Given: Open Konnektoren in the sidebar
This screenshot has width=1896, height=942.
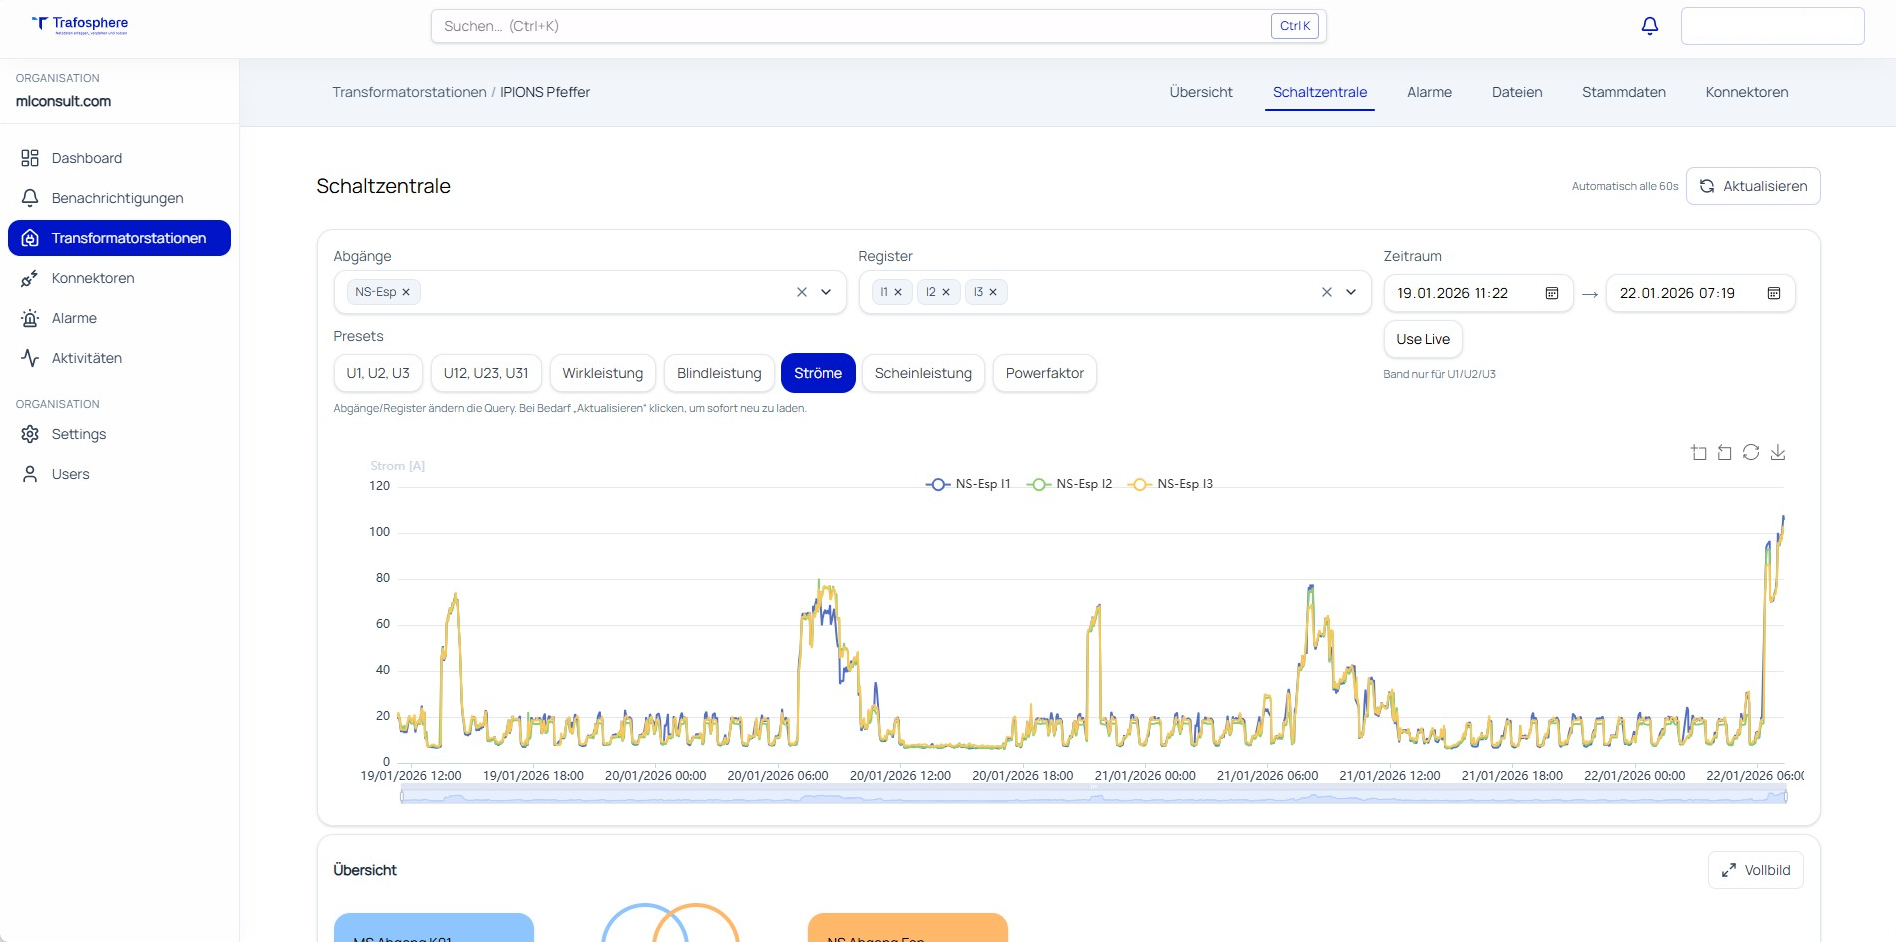Looking at the screenshot, I should [x=93, y=278].
